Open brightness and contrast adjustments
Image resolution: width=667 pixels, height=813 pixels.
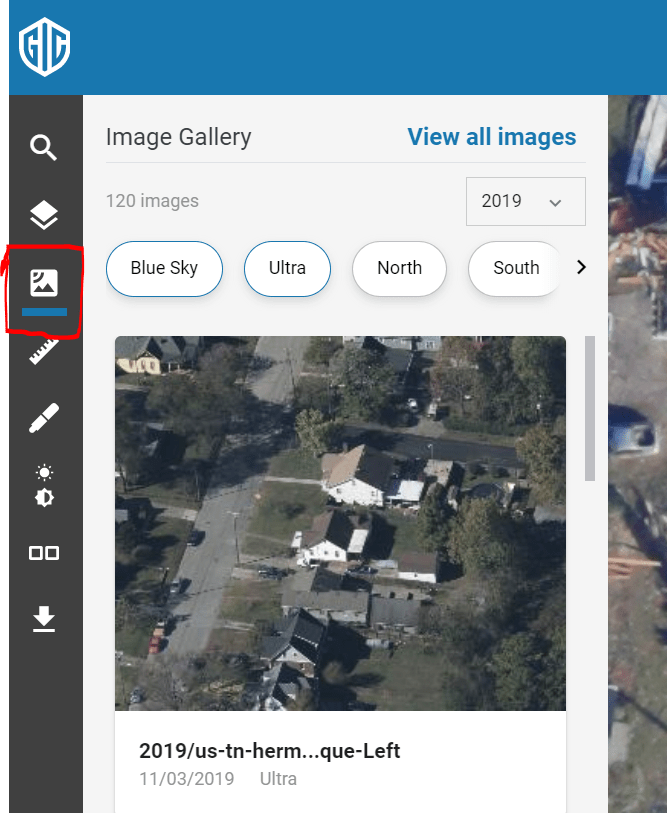[x=44, y=485]
